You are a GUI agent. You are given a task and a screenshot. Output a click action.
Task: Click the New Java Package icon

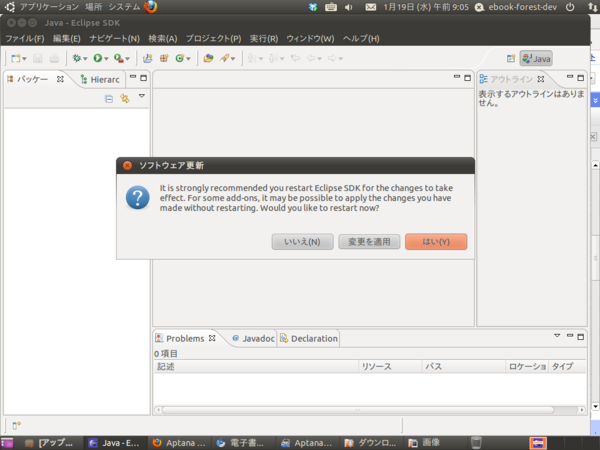[164, 58]
